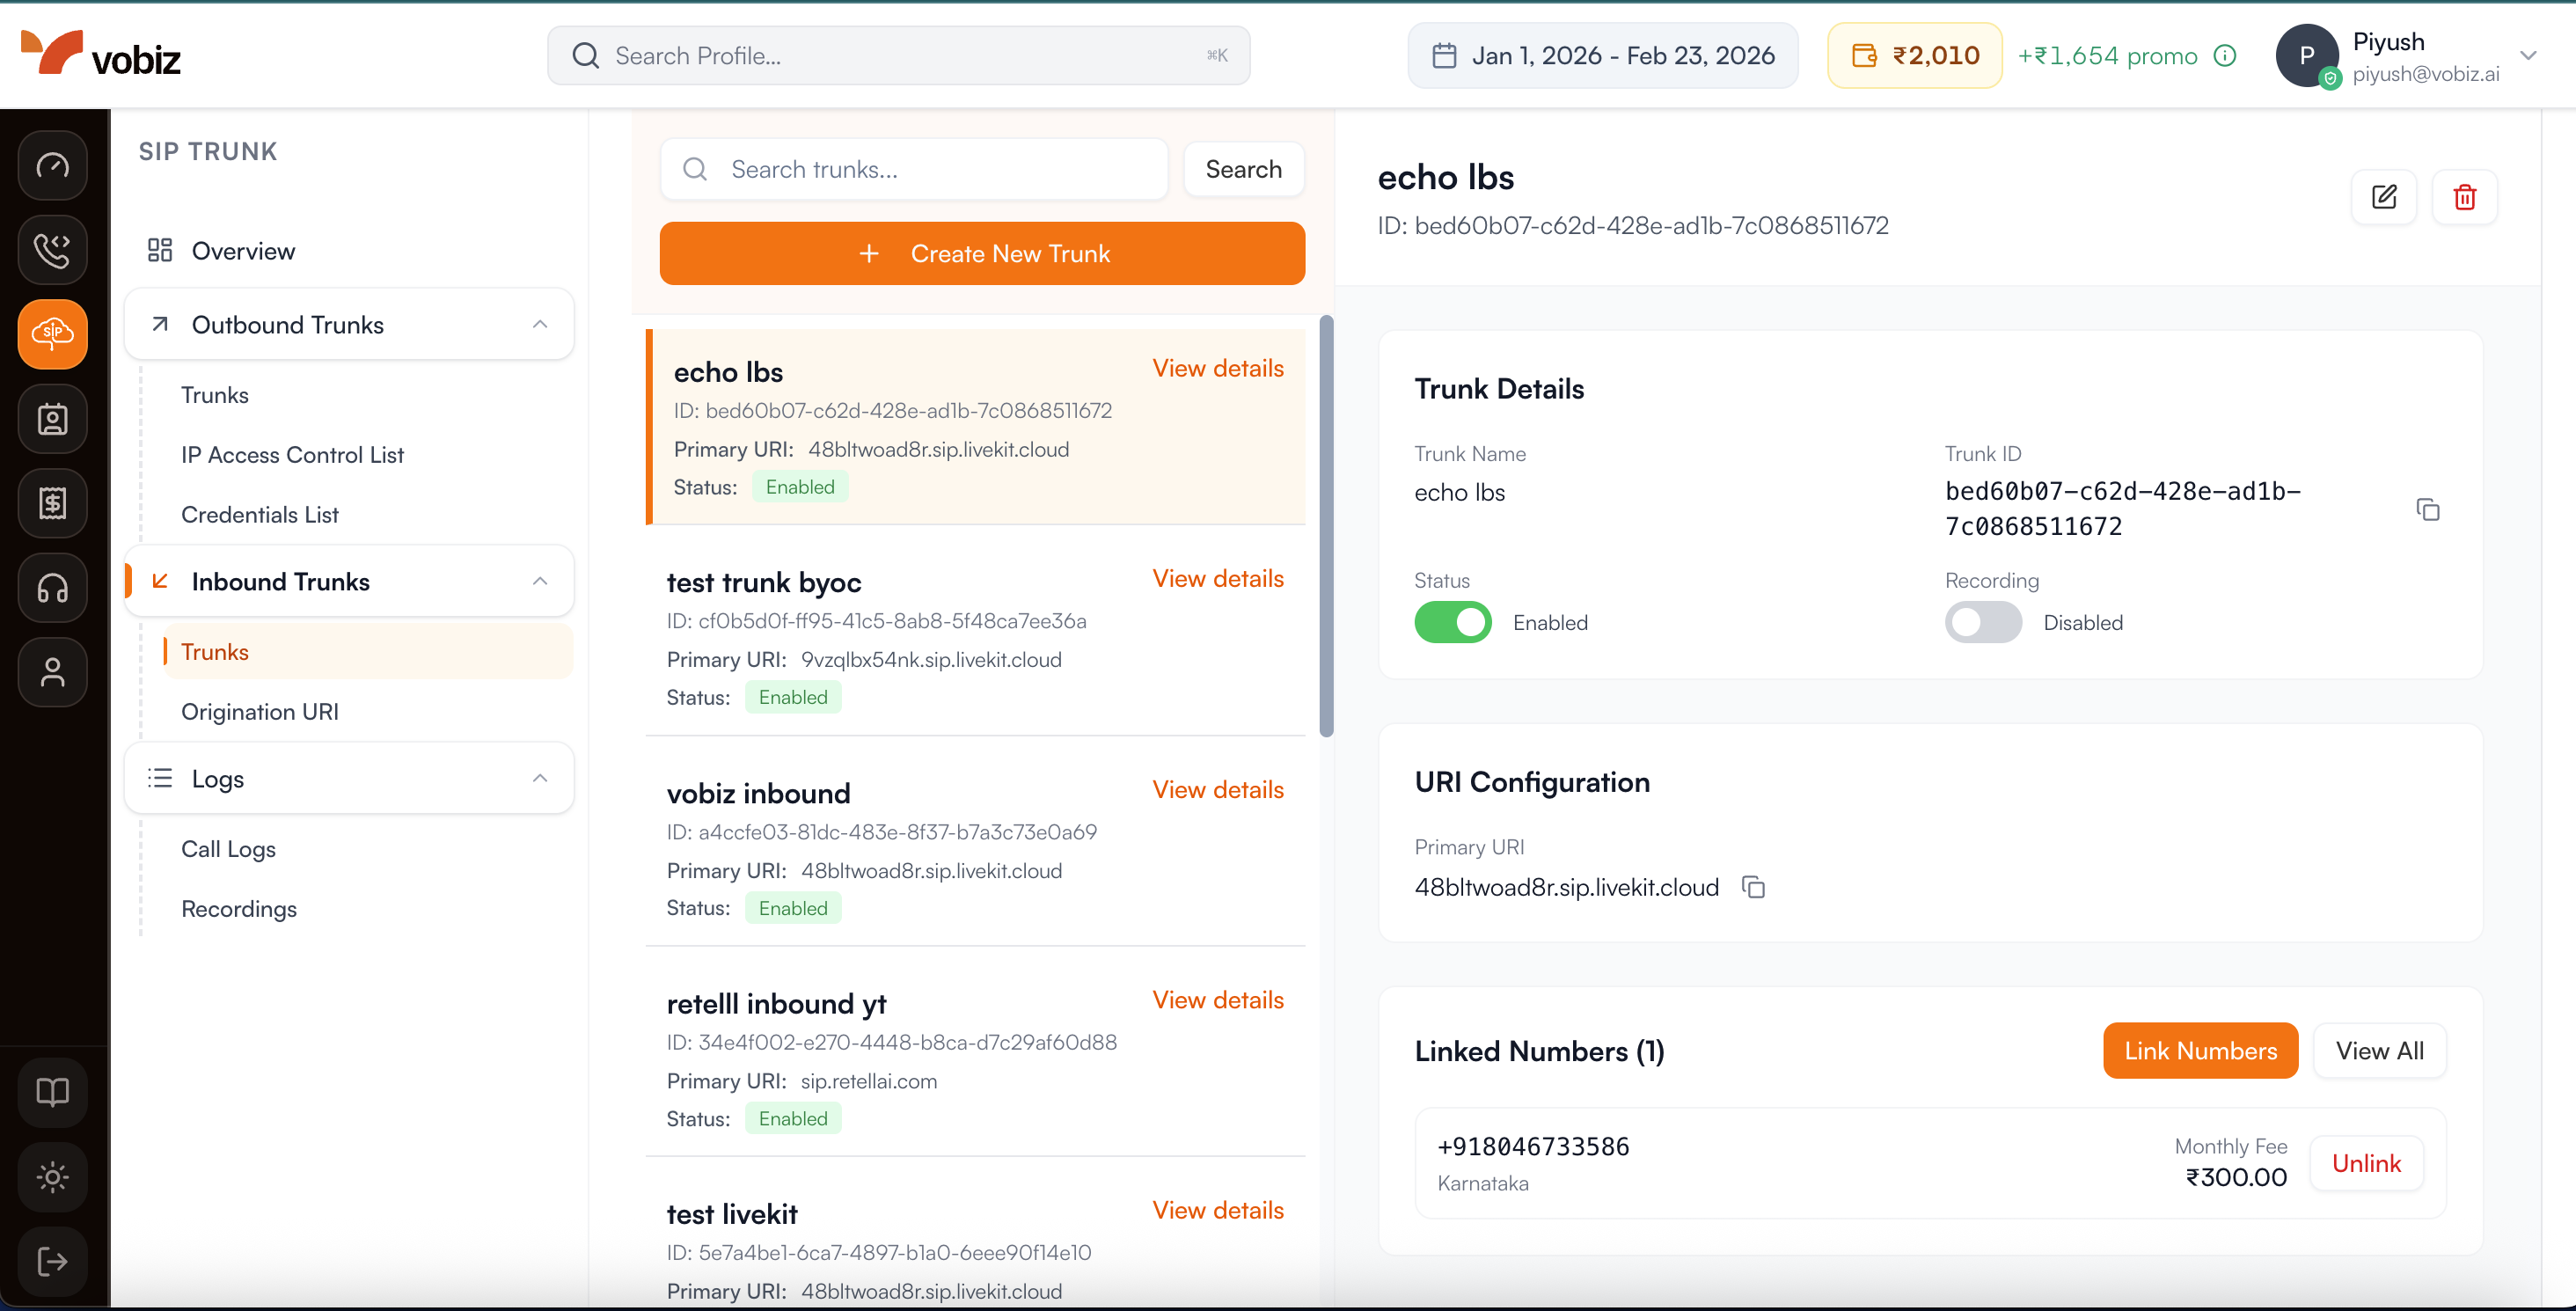The height and width of the screenshot is (1311, 2576).
Task: Click Create New Trunk button
Action: coord(982,253)
